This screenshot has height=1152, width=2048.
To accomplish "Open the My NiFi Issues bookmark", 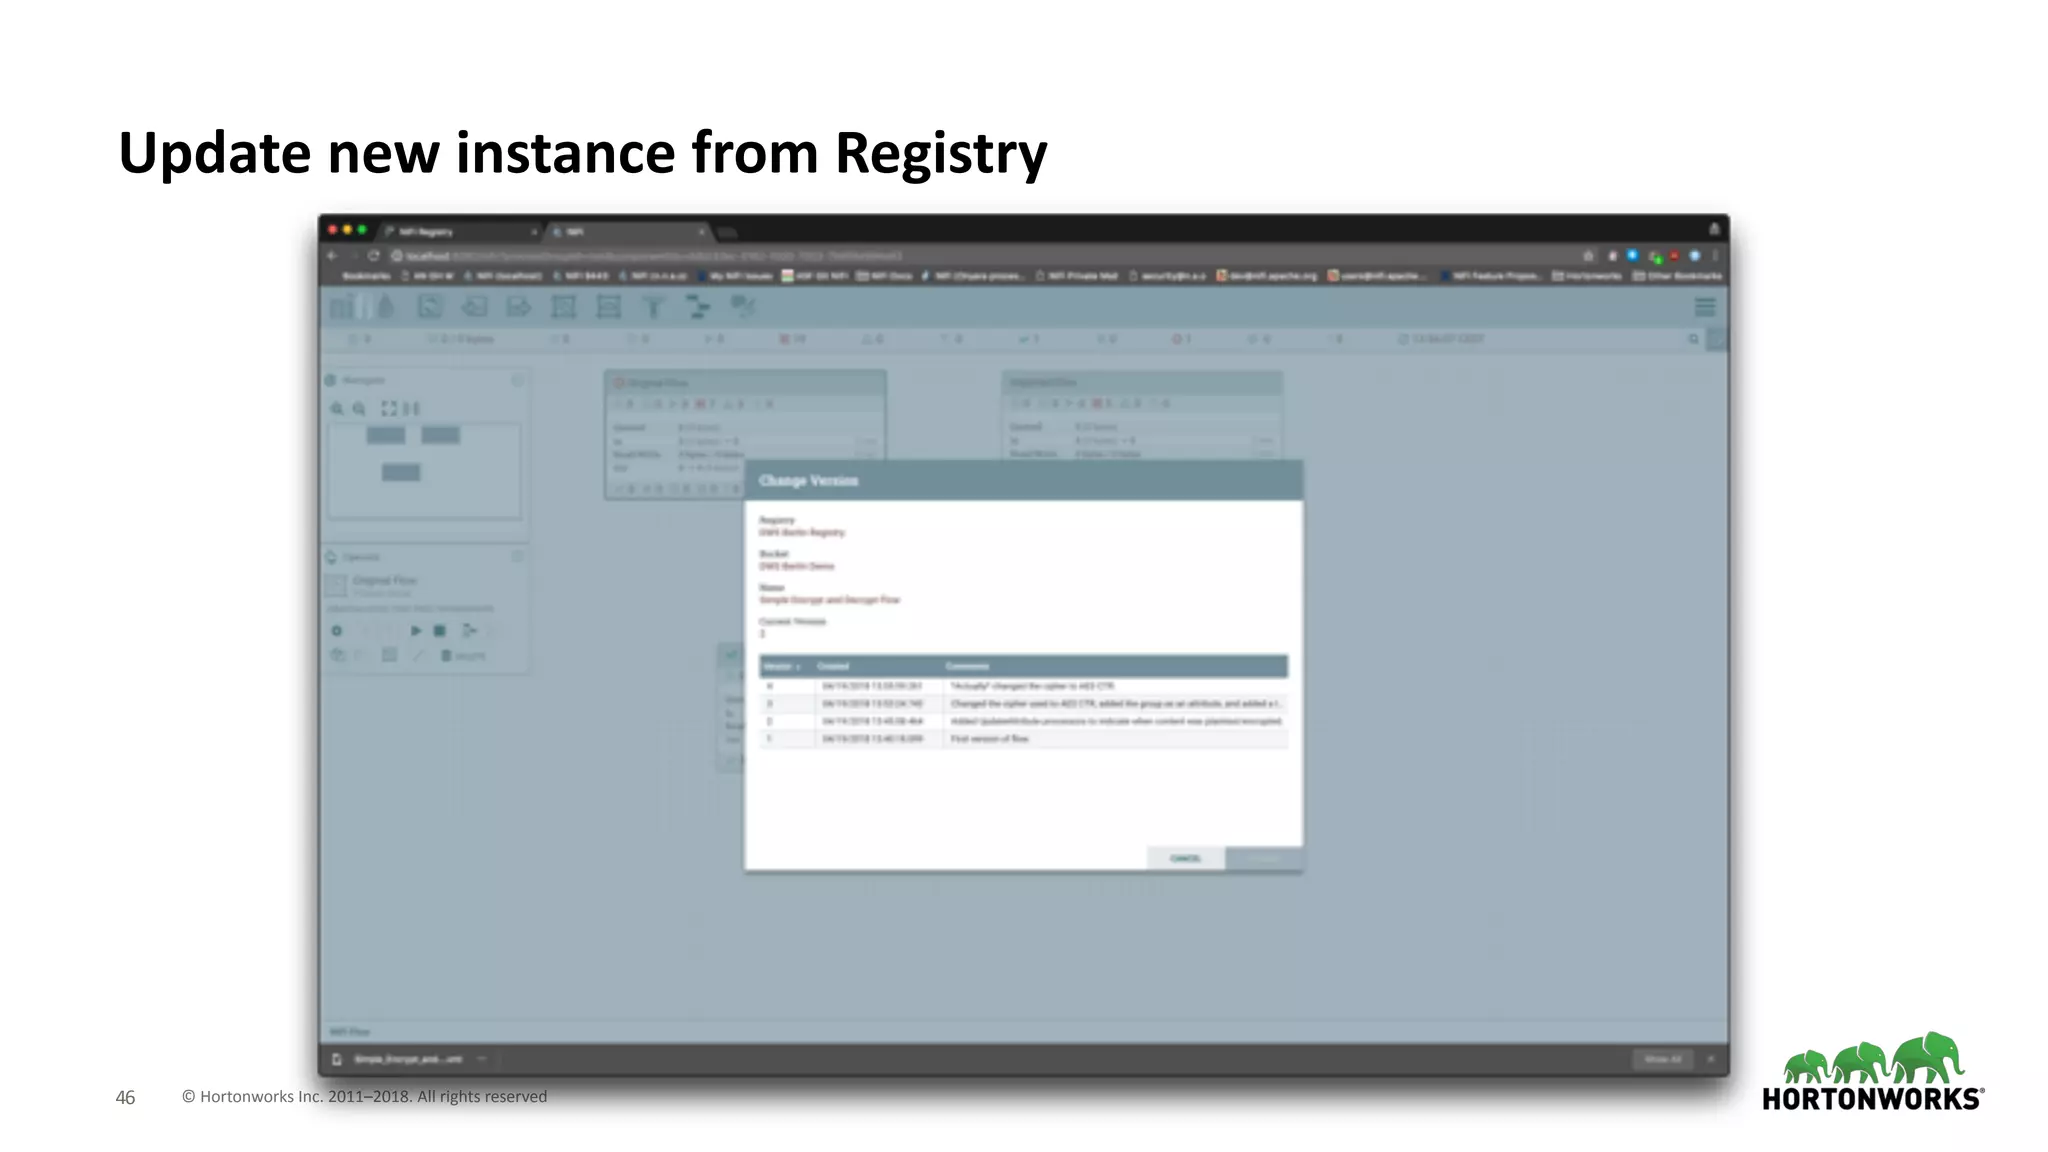I will (736, 276).
